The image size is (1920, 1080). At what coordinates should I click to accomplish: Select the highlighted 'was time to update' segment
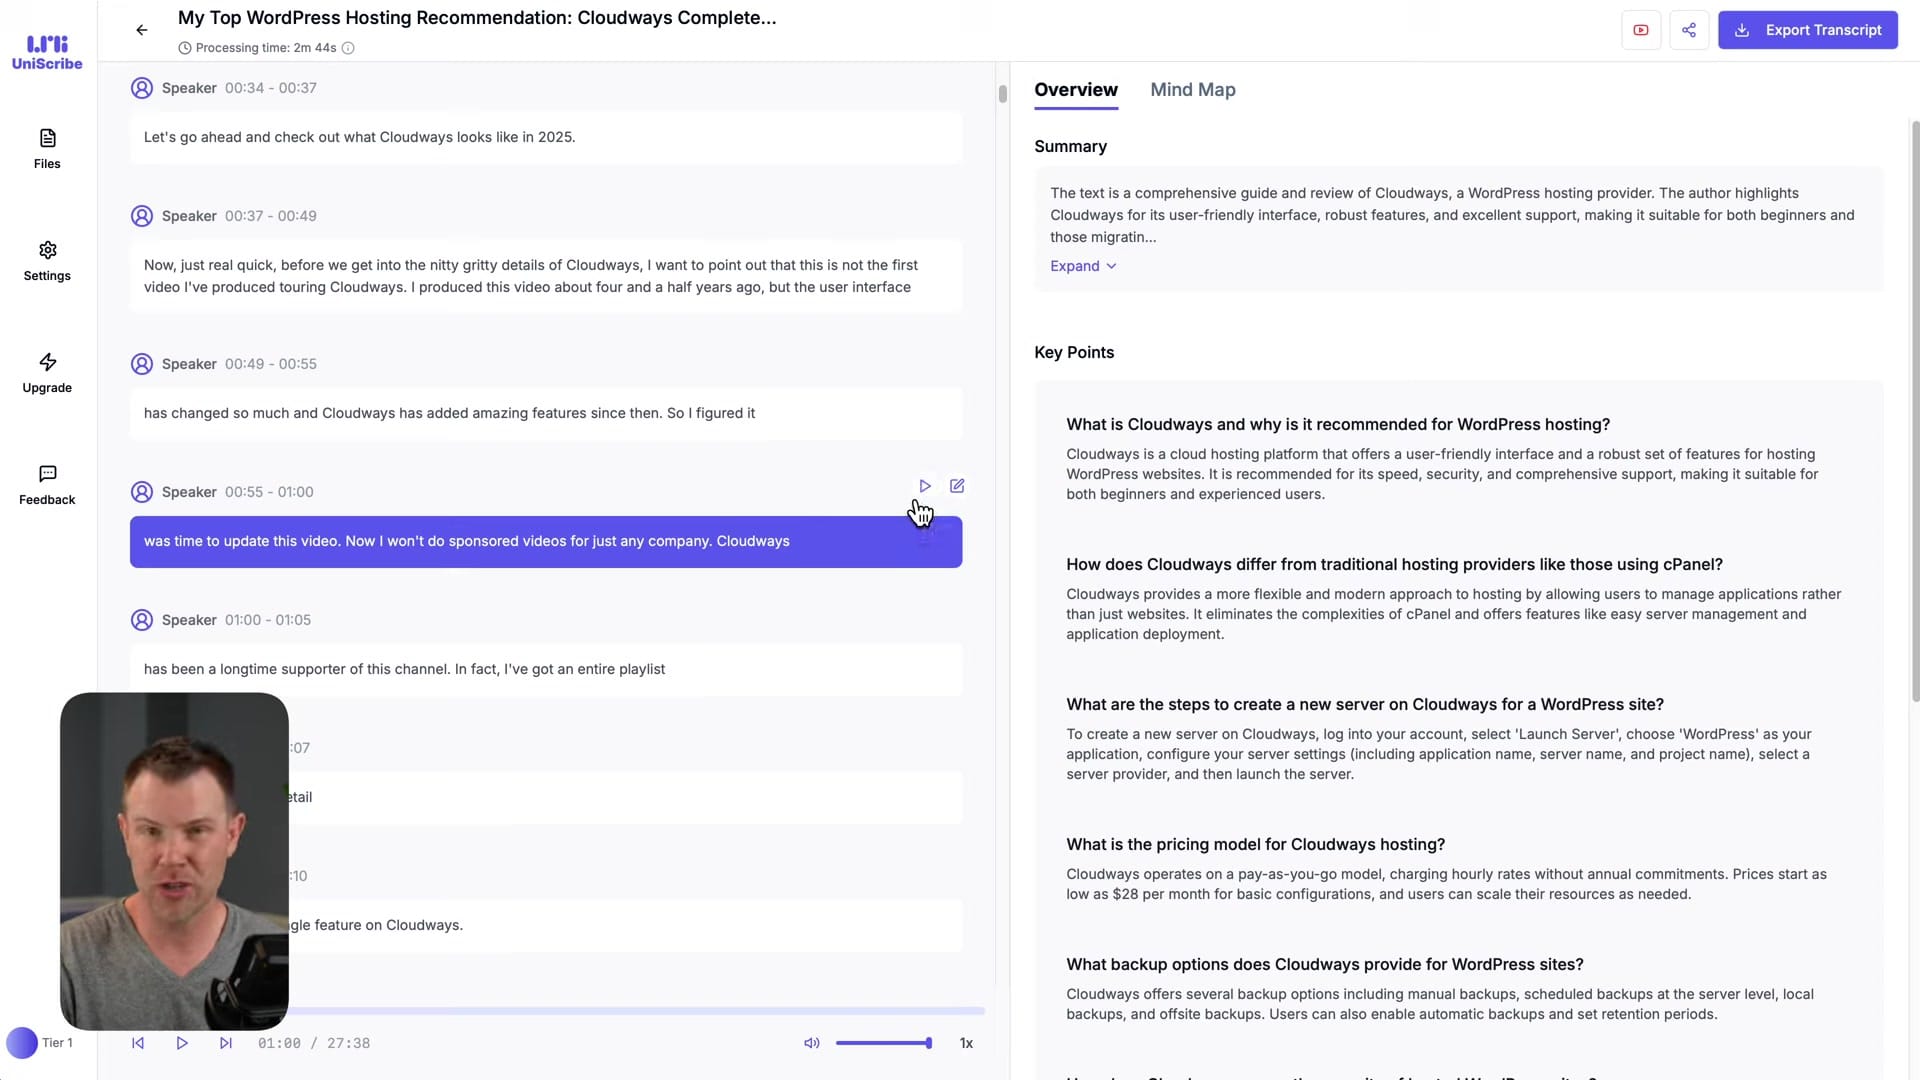tap(546, 541)
